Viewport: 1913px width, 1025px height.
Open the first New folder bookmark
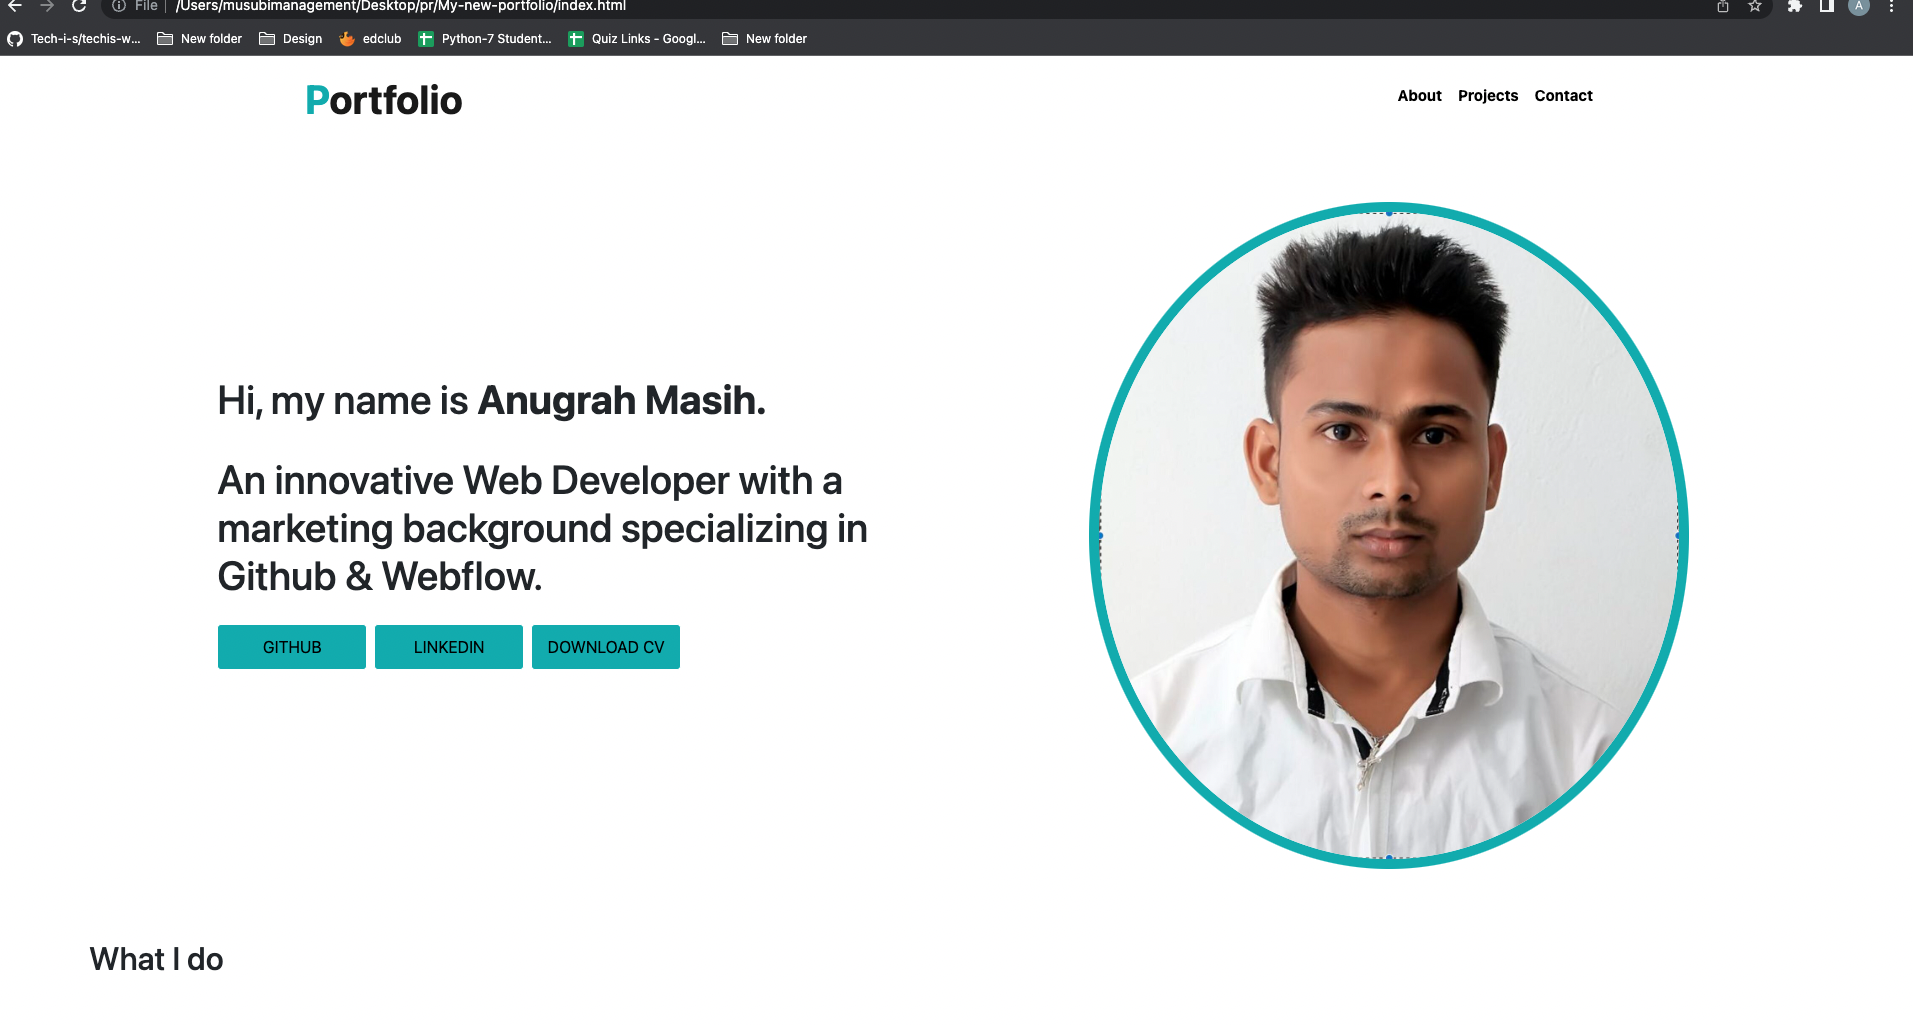200,39
